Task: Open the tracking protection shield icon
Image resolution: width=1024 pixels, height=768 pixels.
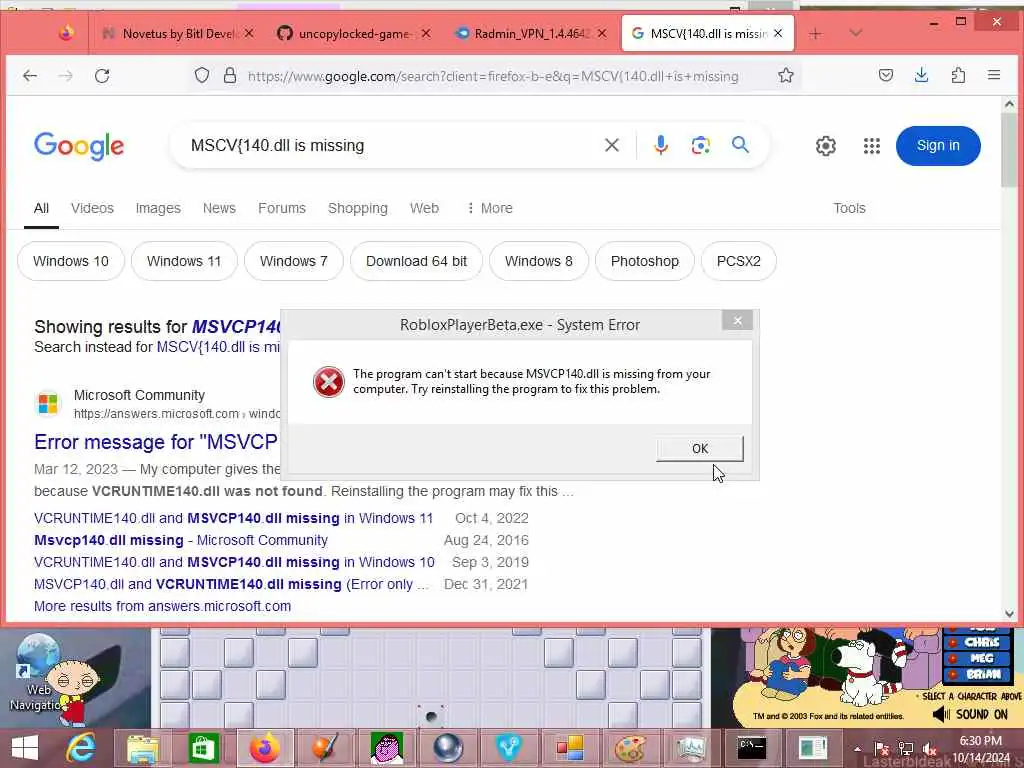Action: (202, 76)
